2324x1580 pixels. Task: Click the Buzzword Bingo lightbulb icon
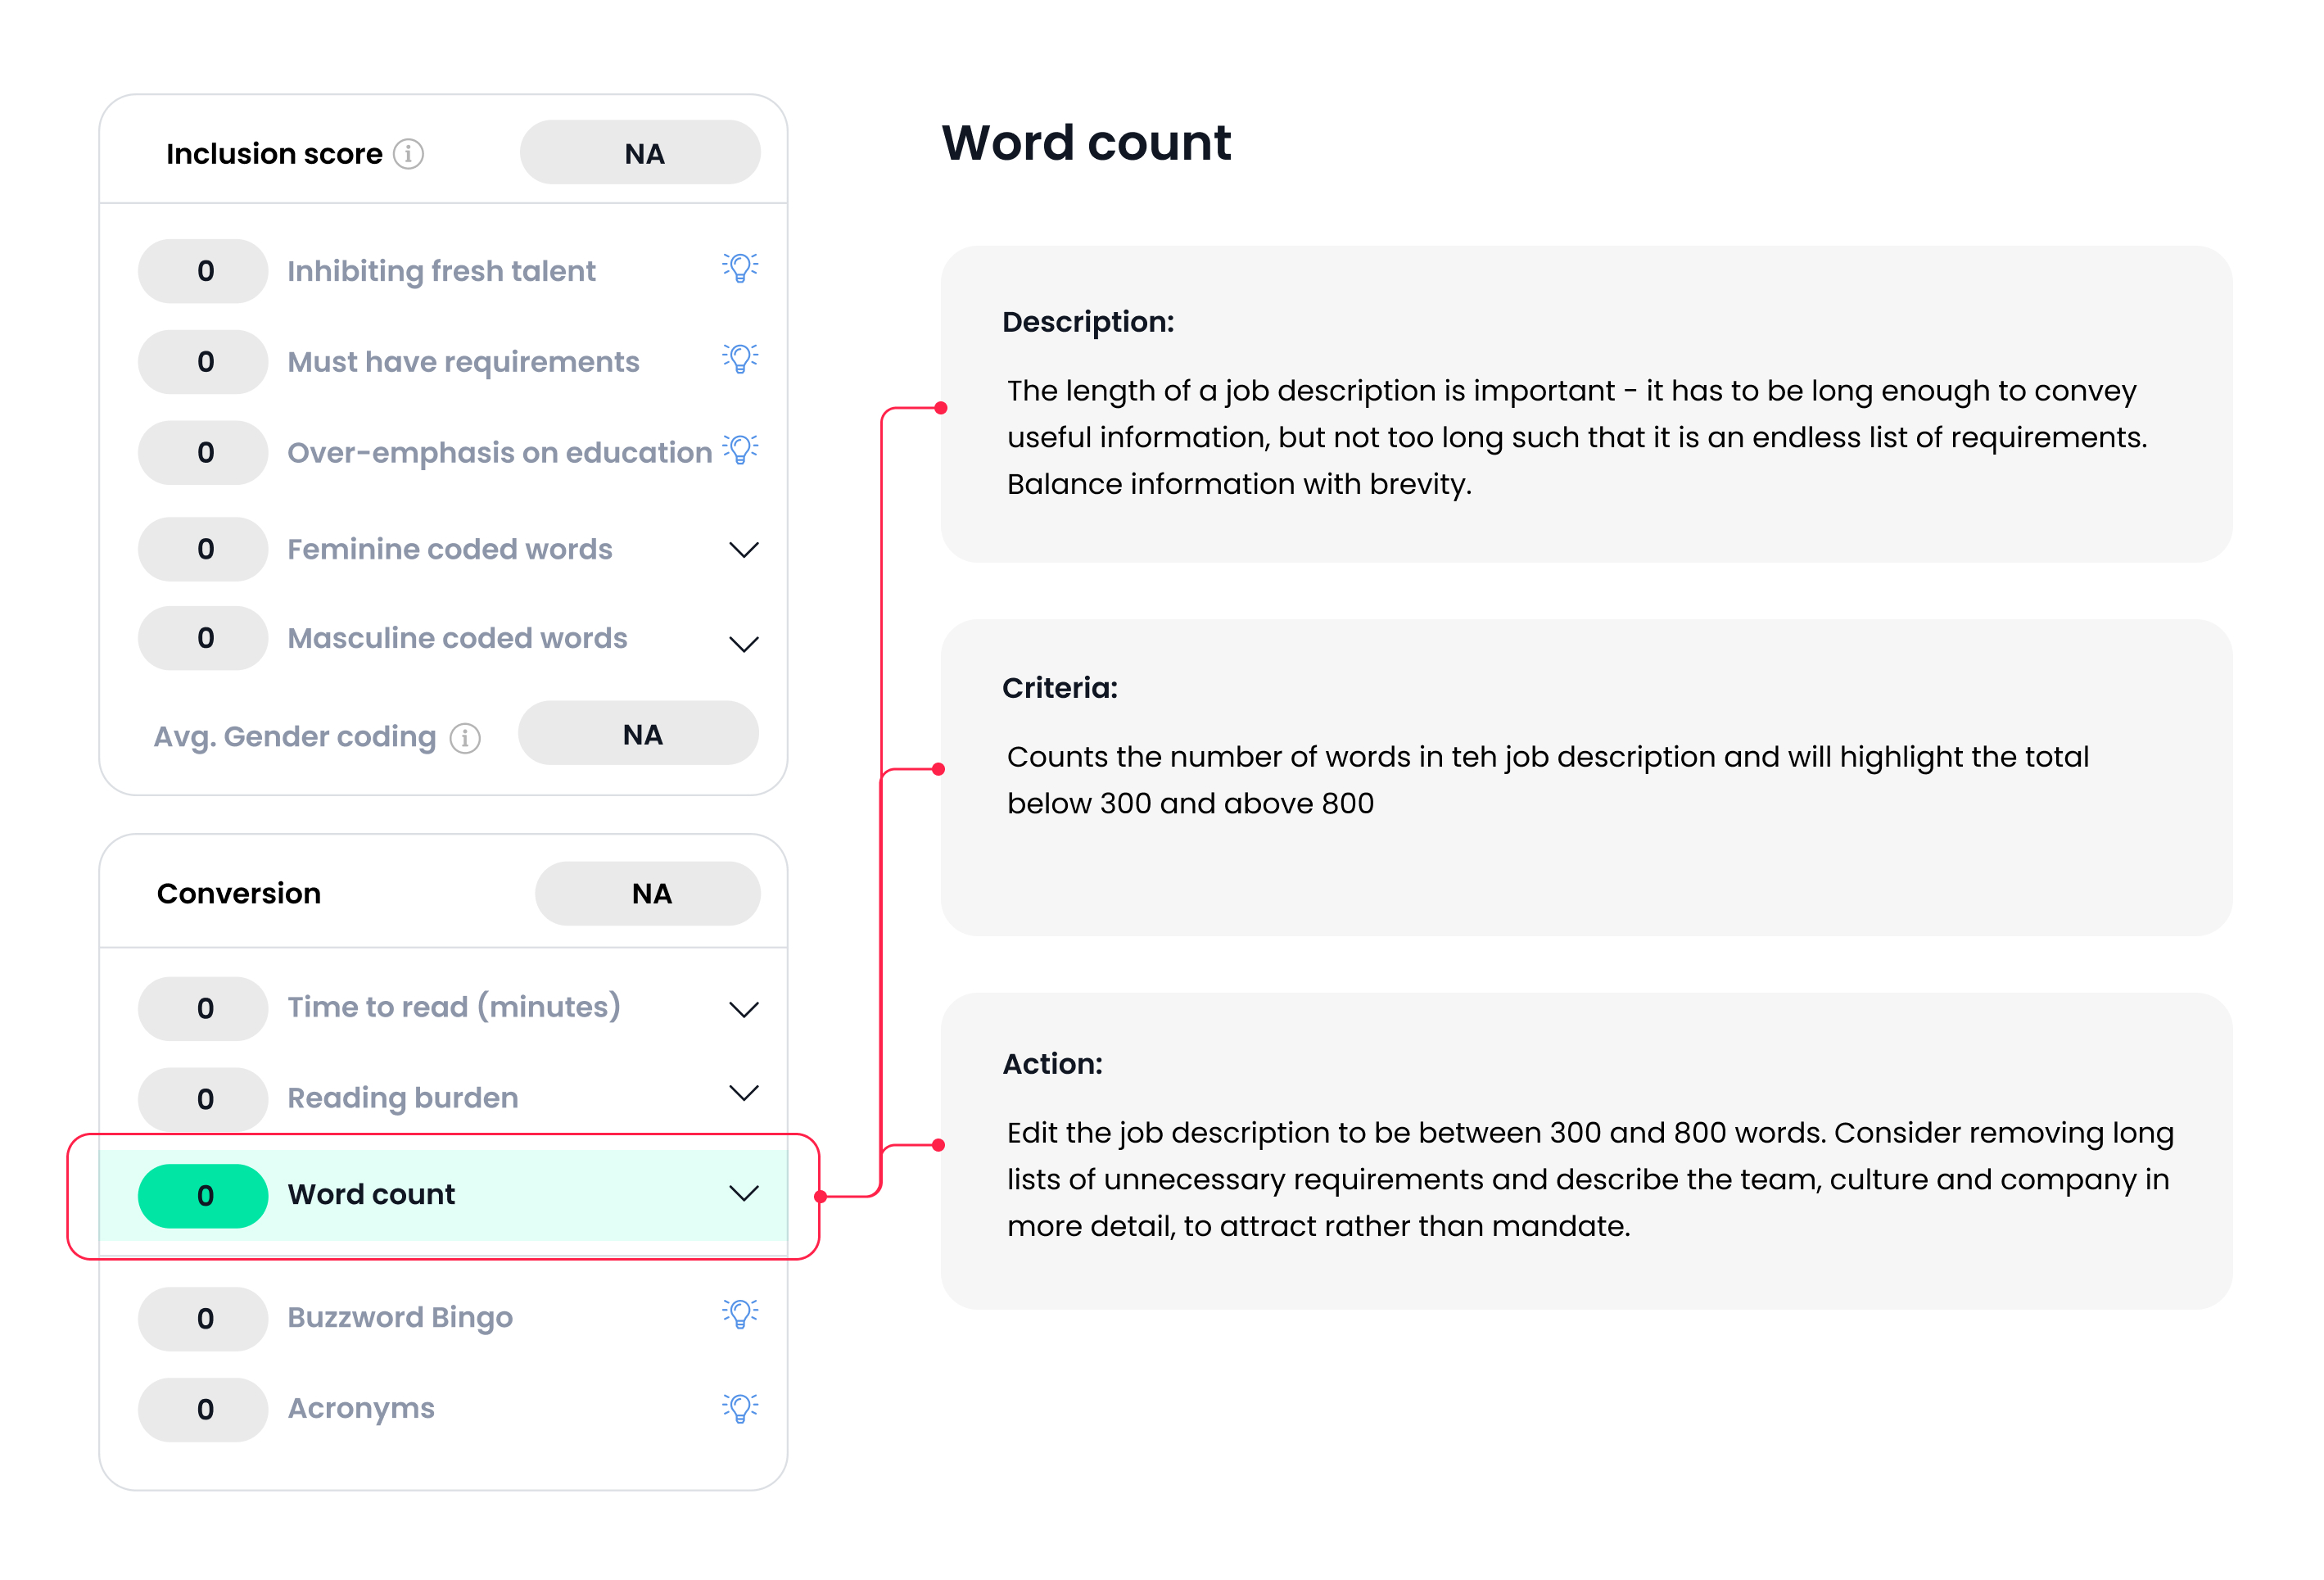[x=740, y=1314]
